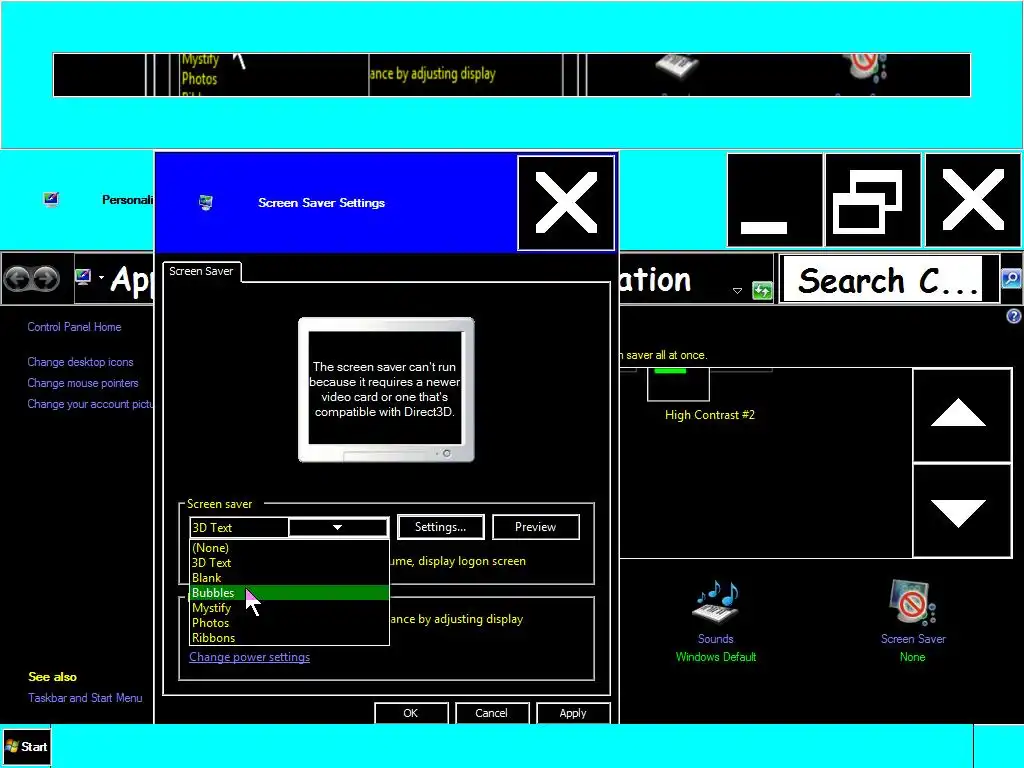
Task: Pick 3D Text in the dropdown list
Action: 289,563
